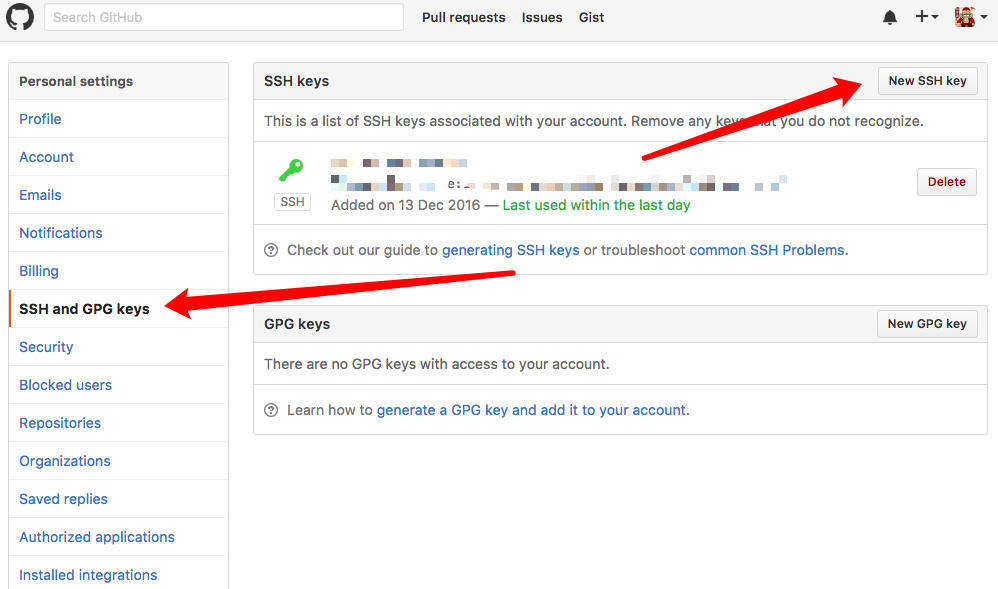Open Notifications settings in sidebar

pos(118,233)
